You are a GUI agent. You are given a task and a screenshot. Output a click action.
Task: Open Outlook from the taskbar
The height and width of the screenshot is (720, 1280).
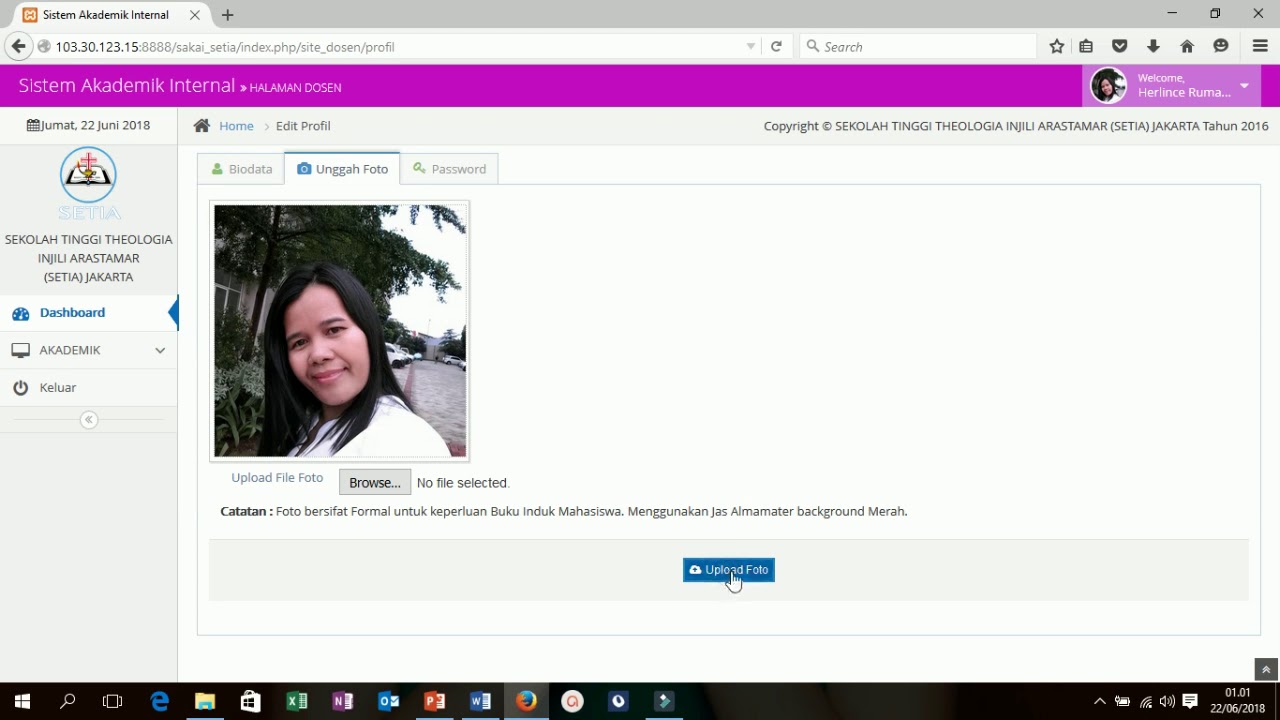coord(389,701)
